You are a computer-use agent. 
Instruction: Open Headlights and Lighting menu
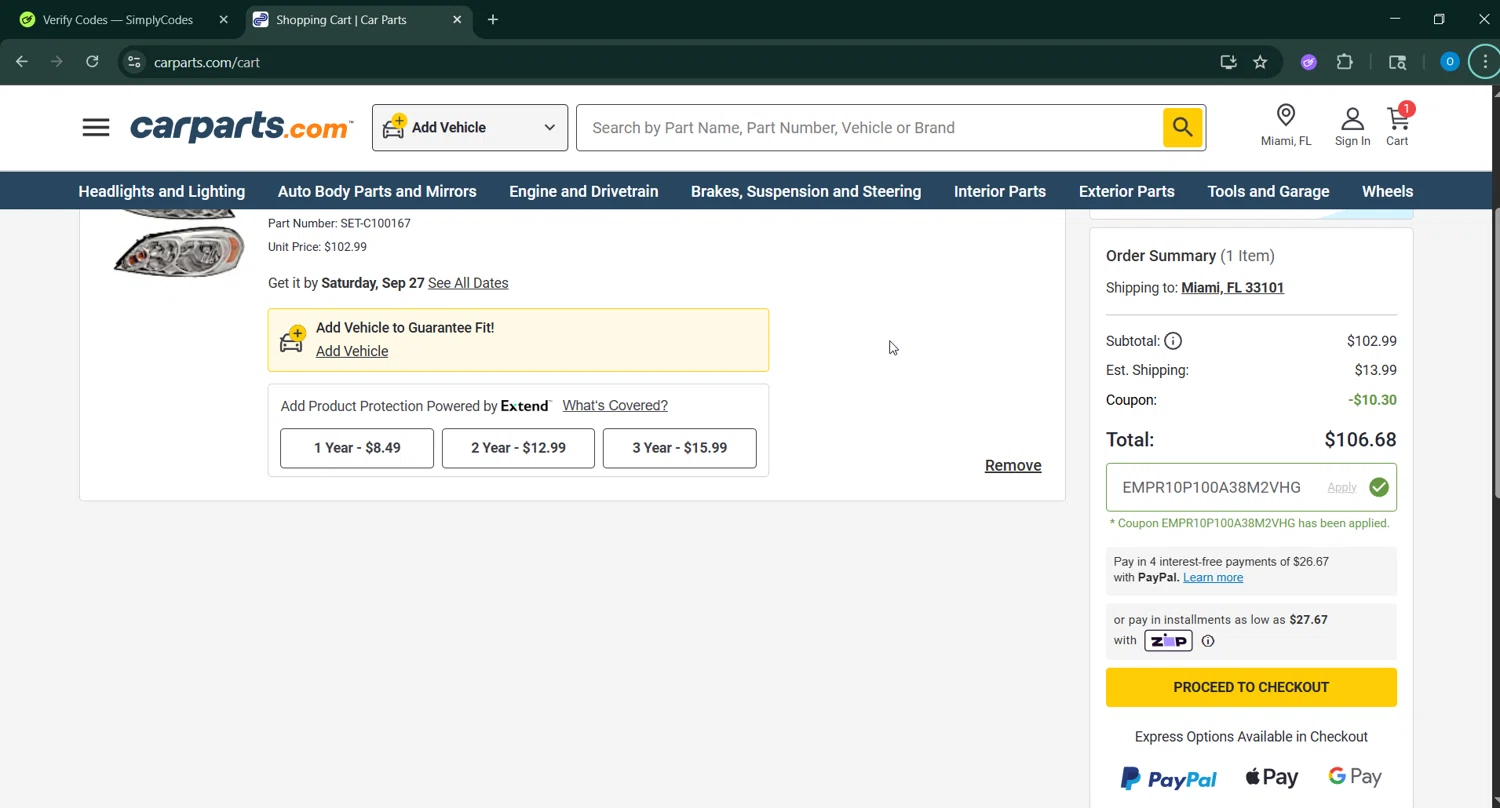tap(162, 191)
